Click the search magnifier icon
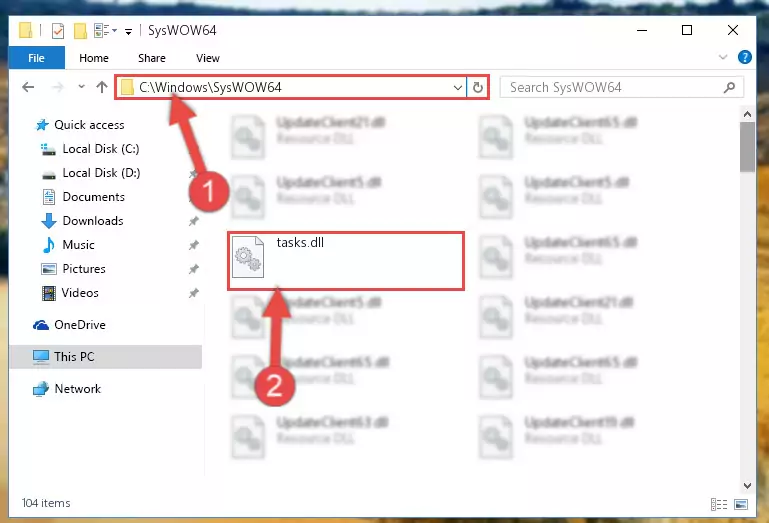This screenshot has width=769, height=523. 729,87
